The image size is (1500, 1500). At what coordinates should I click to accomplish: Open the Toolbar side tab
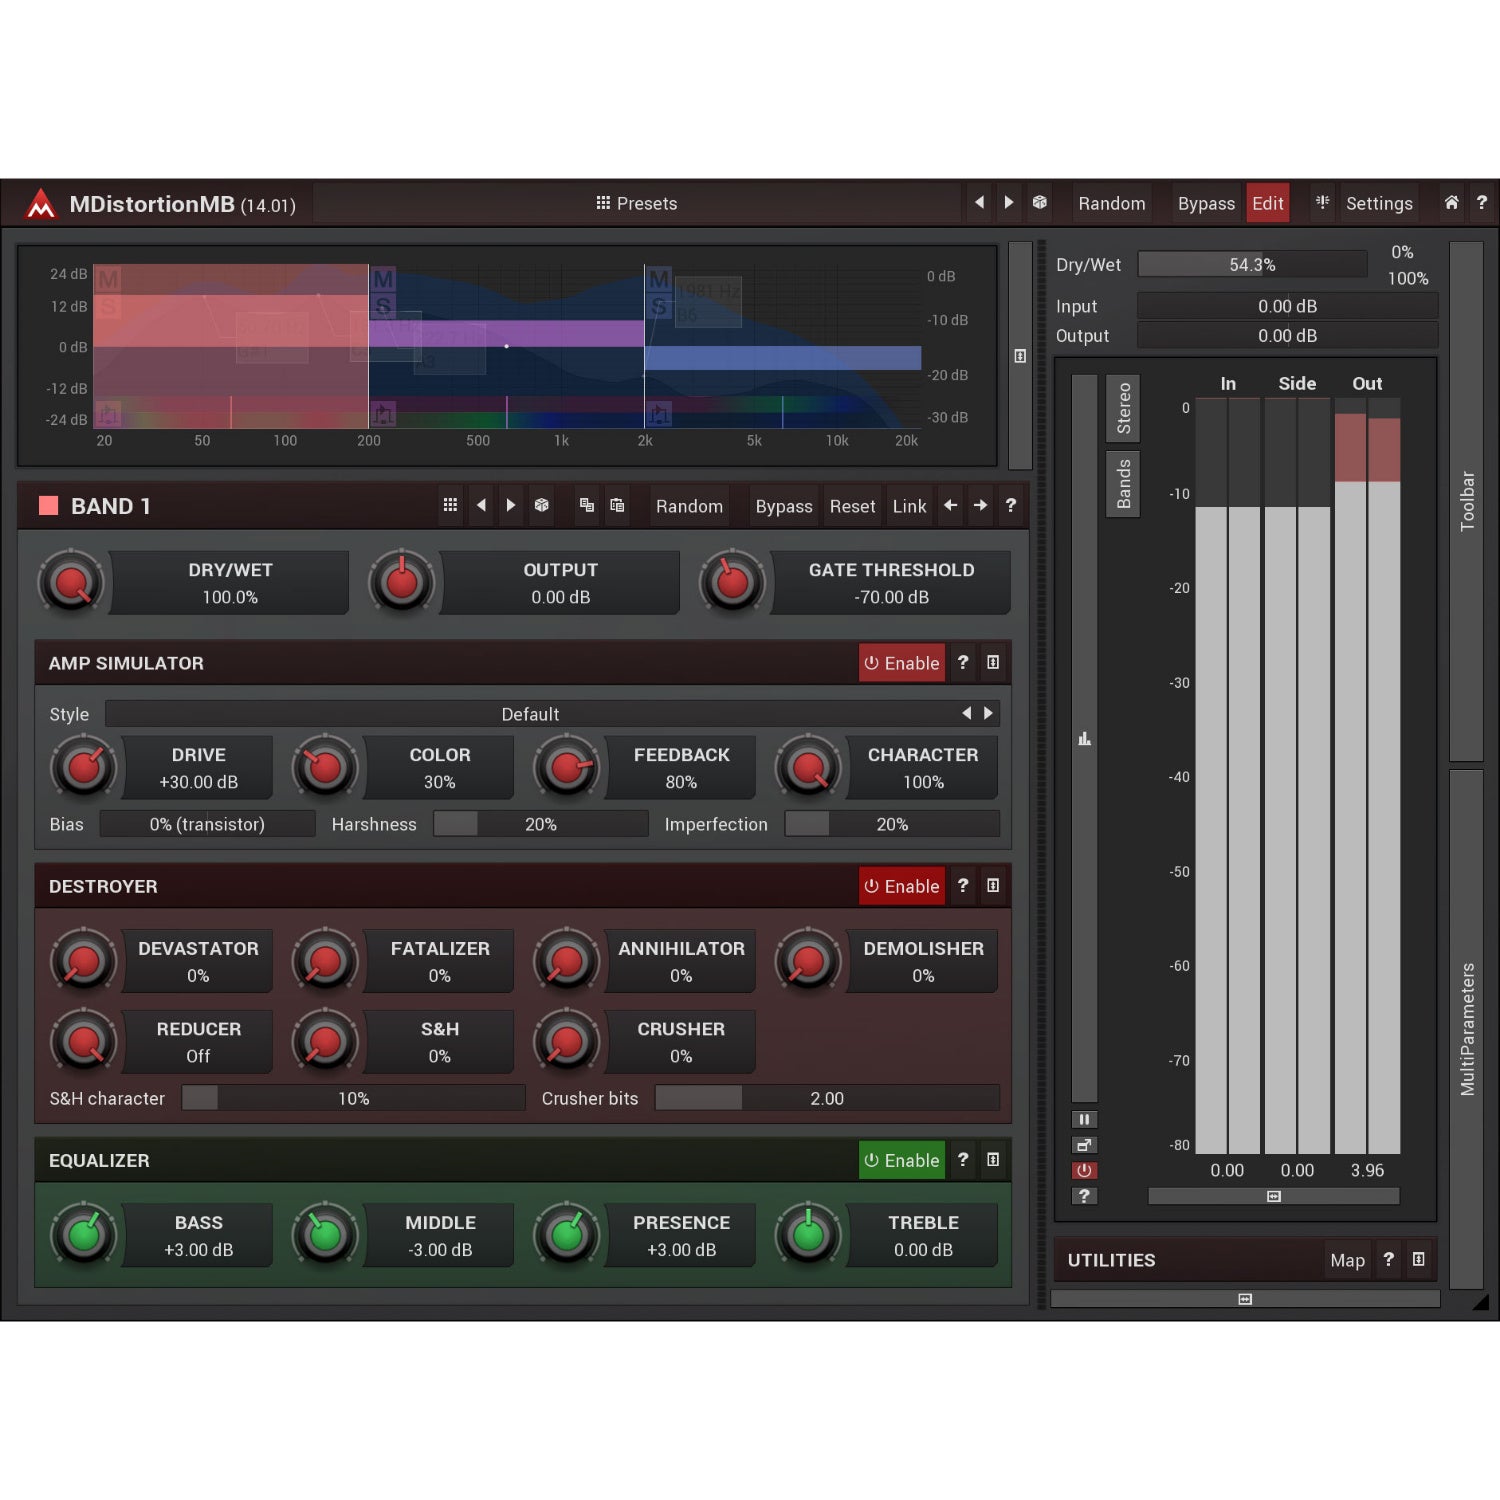point(1467,501)
